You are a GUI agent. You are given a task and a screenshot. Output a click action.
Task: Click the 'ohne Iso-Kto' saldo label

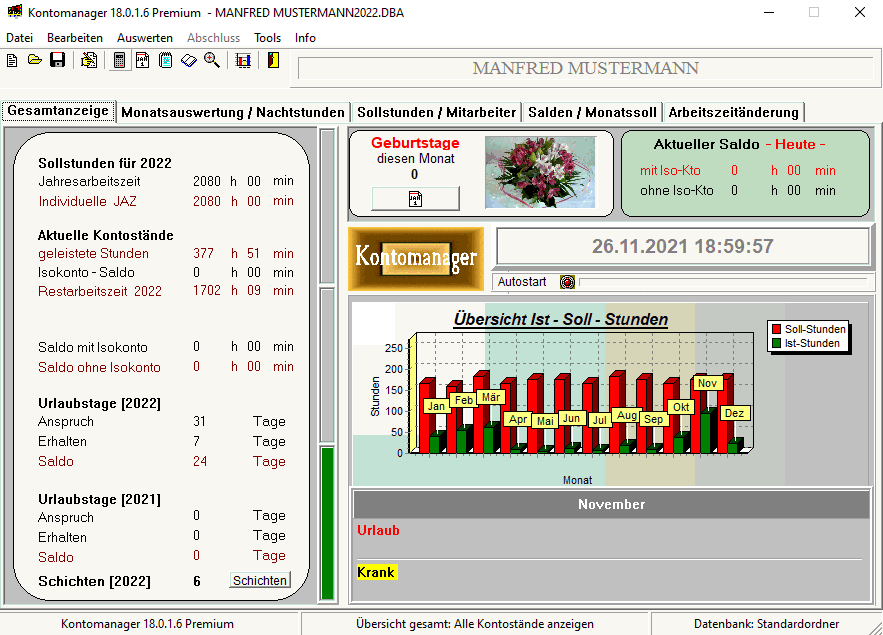[676, 190]
